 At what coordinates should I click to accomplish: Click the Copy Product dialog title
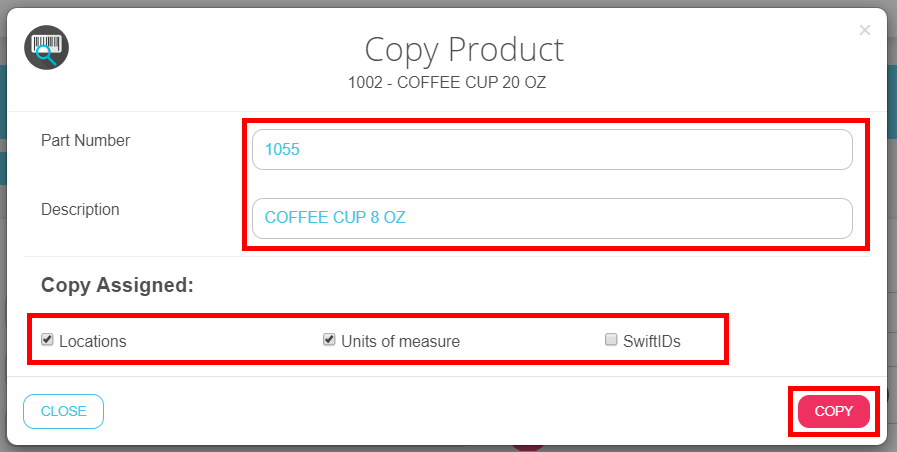tap(463, 49)
